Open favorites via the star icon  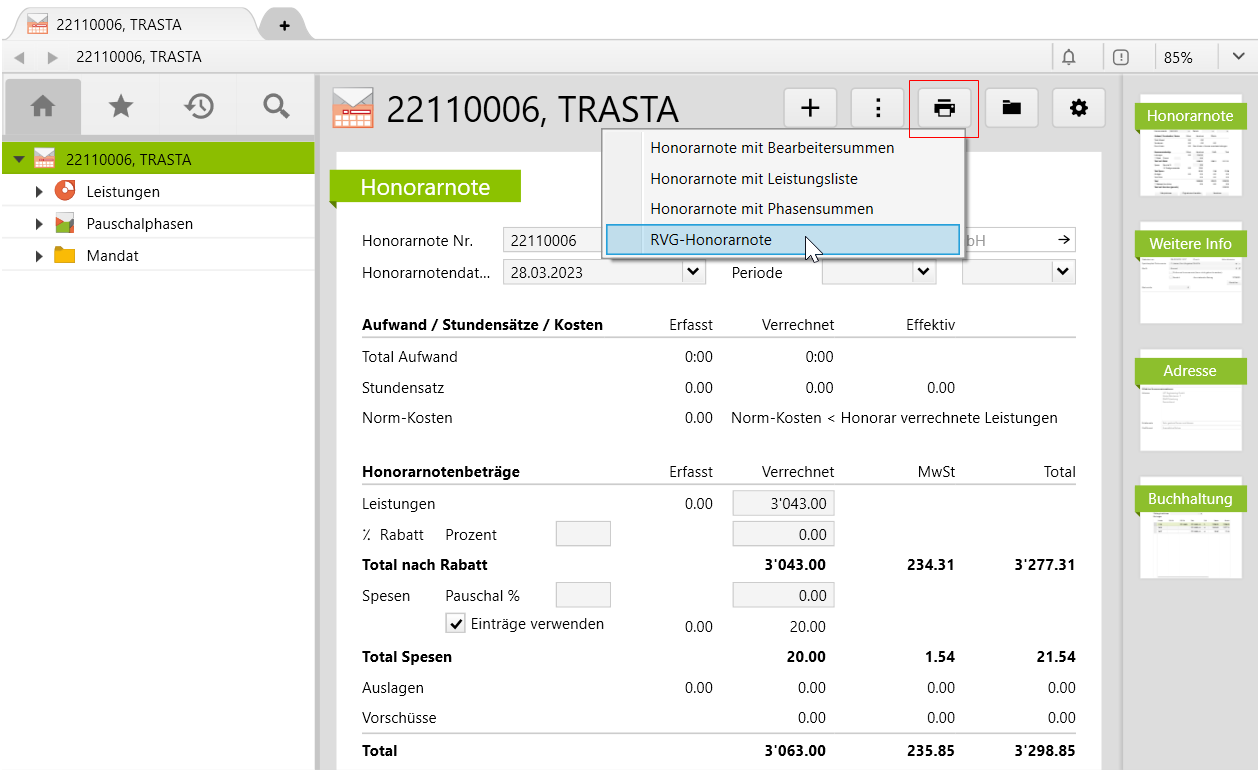point(121,106)
